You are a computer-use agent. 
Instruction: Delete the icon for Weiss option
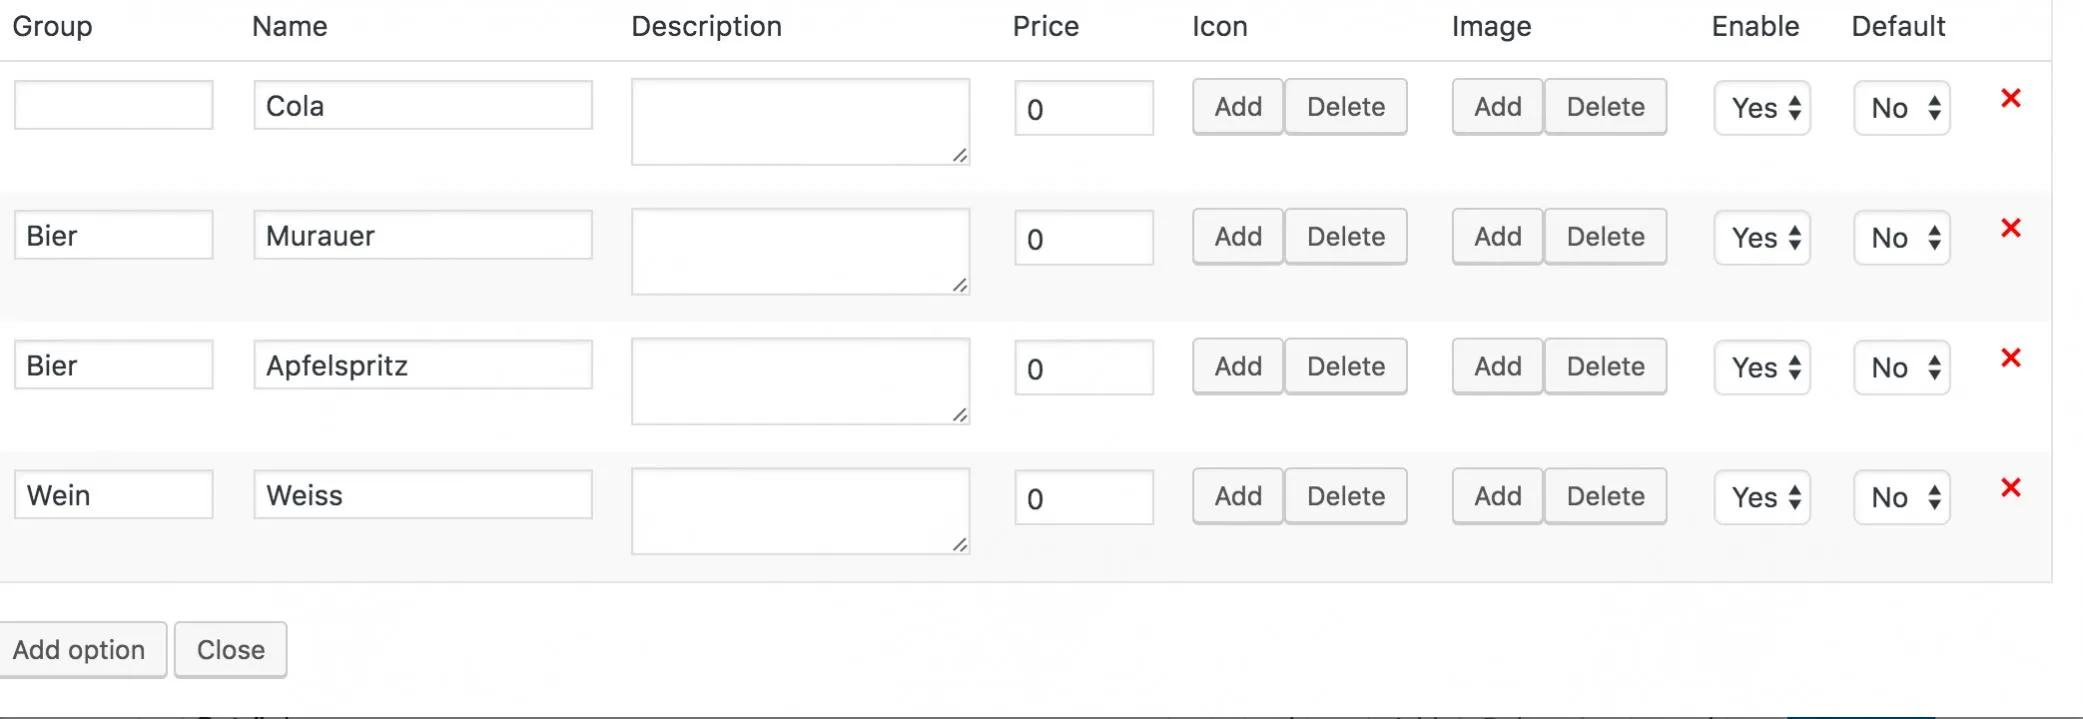coord(1346,497)
